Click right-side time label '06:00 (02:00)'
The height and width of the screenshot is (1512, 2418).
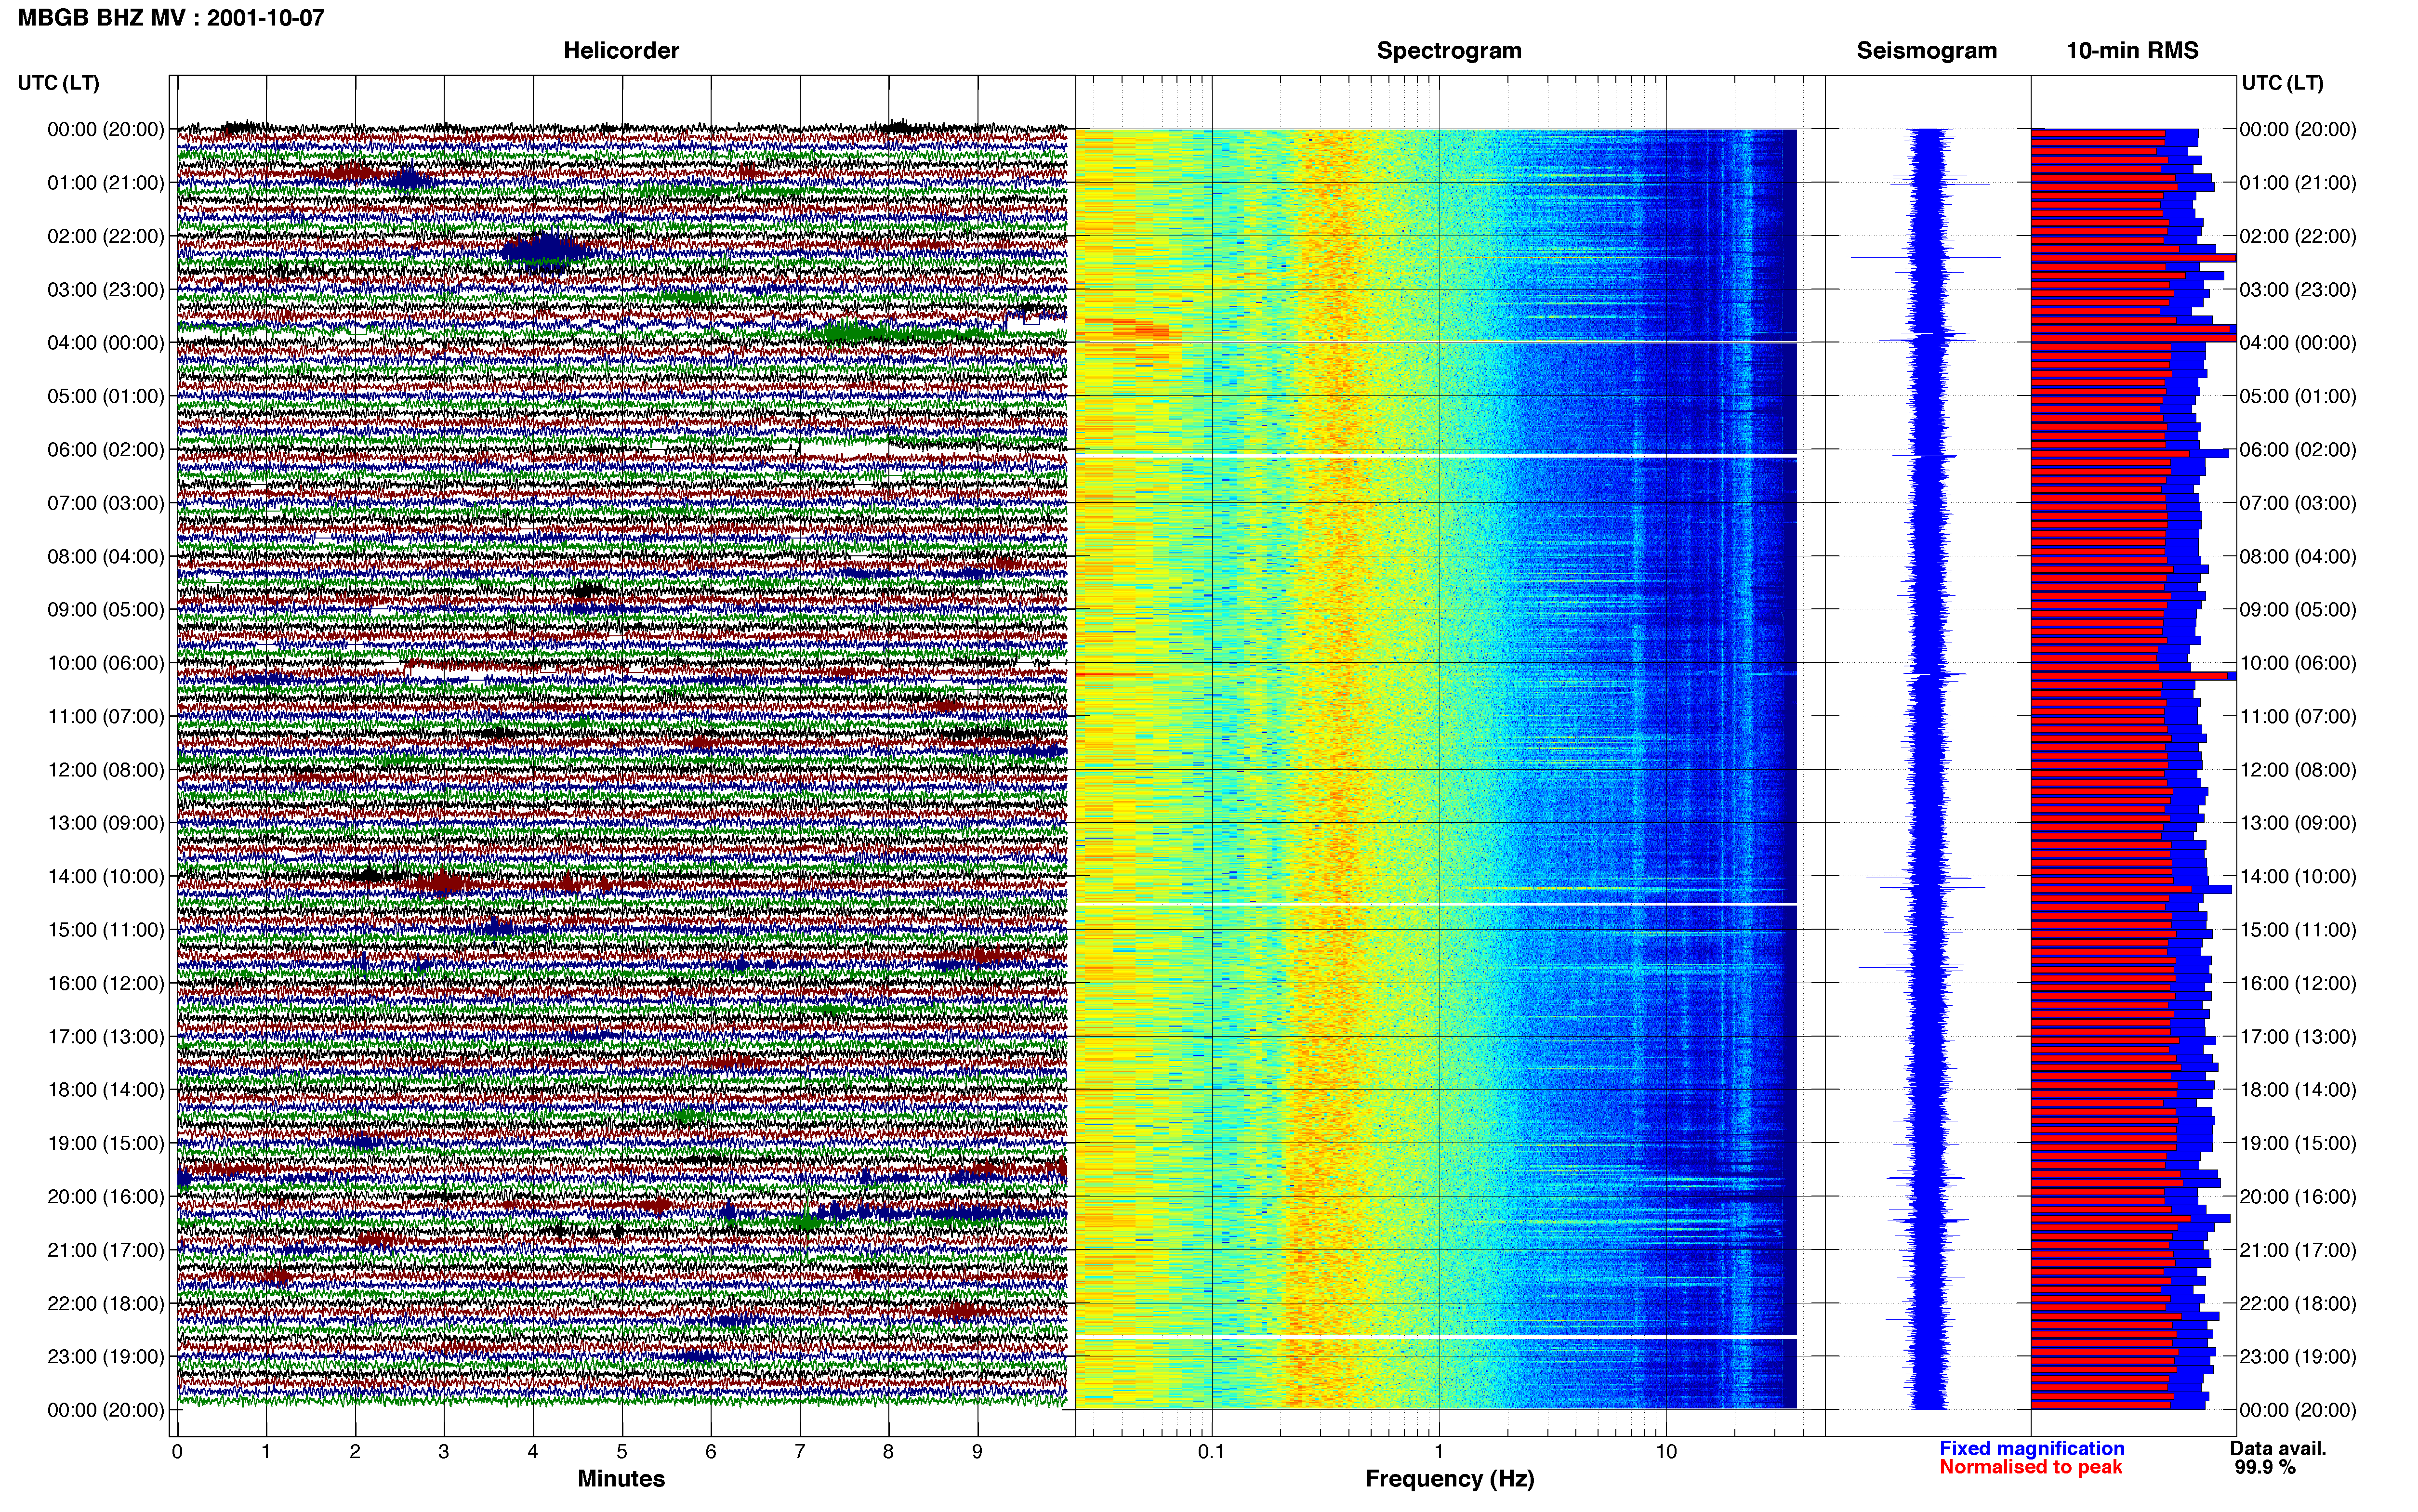(x=2298, y=450)
